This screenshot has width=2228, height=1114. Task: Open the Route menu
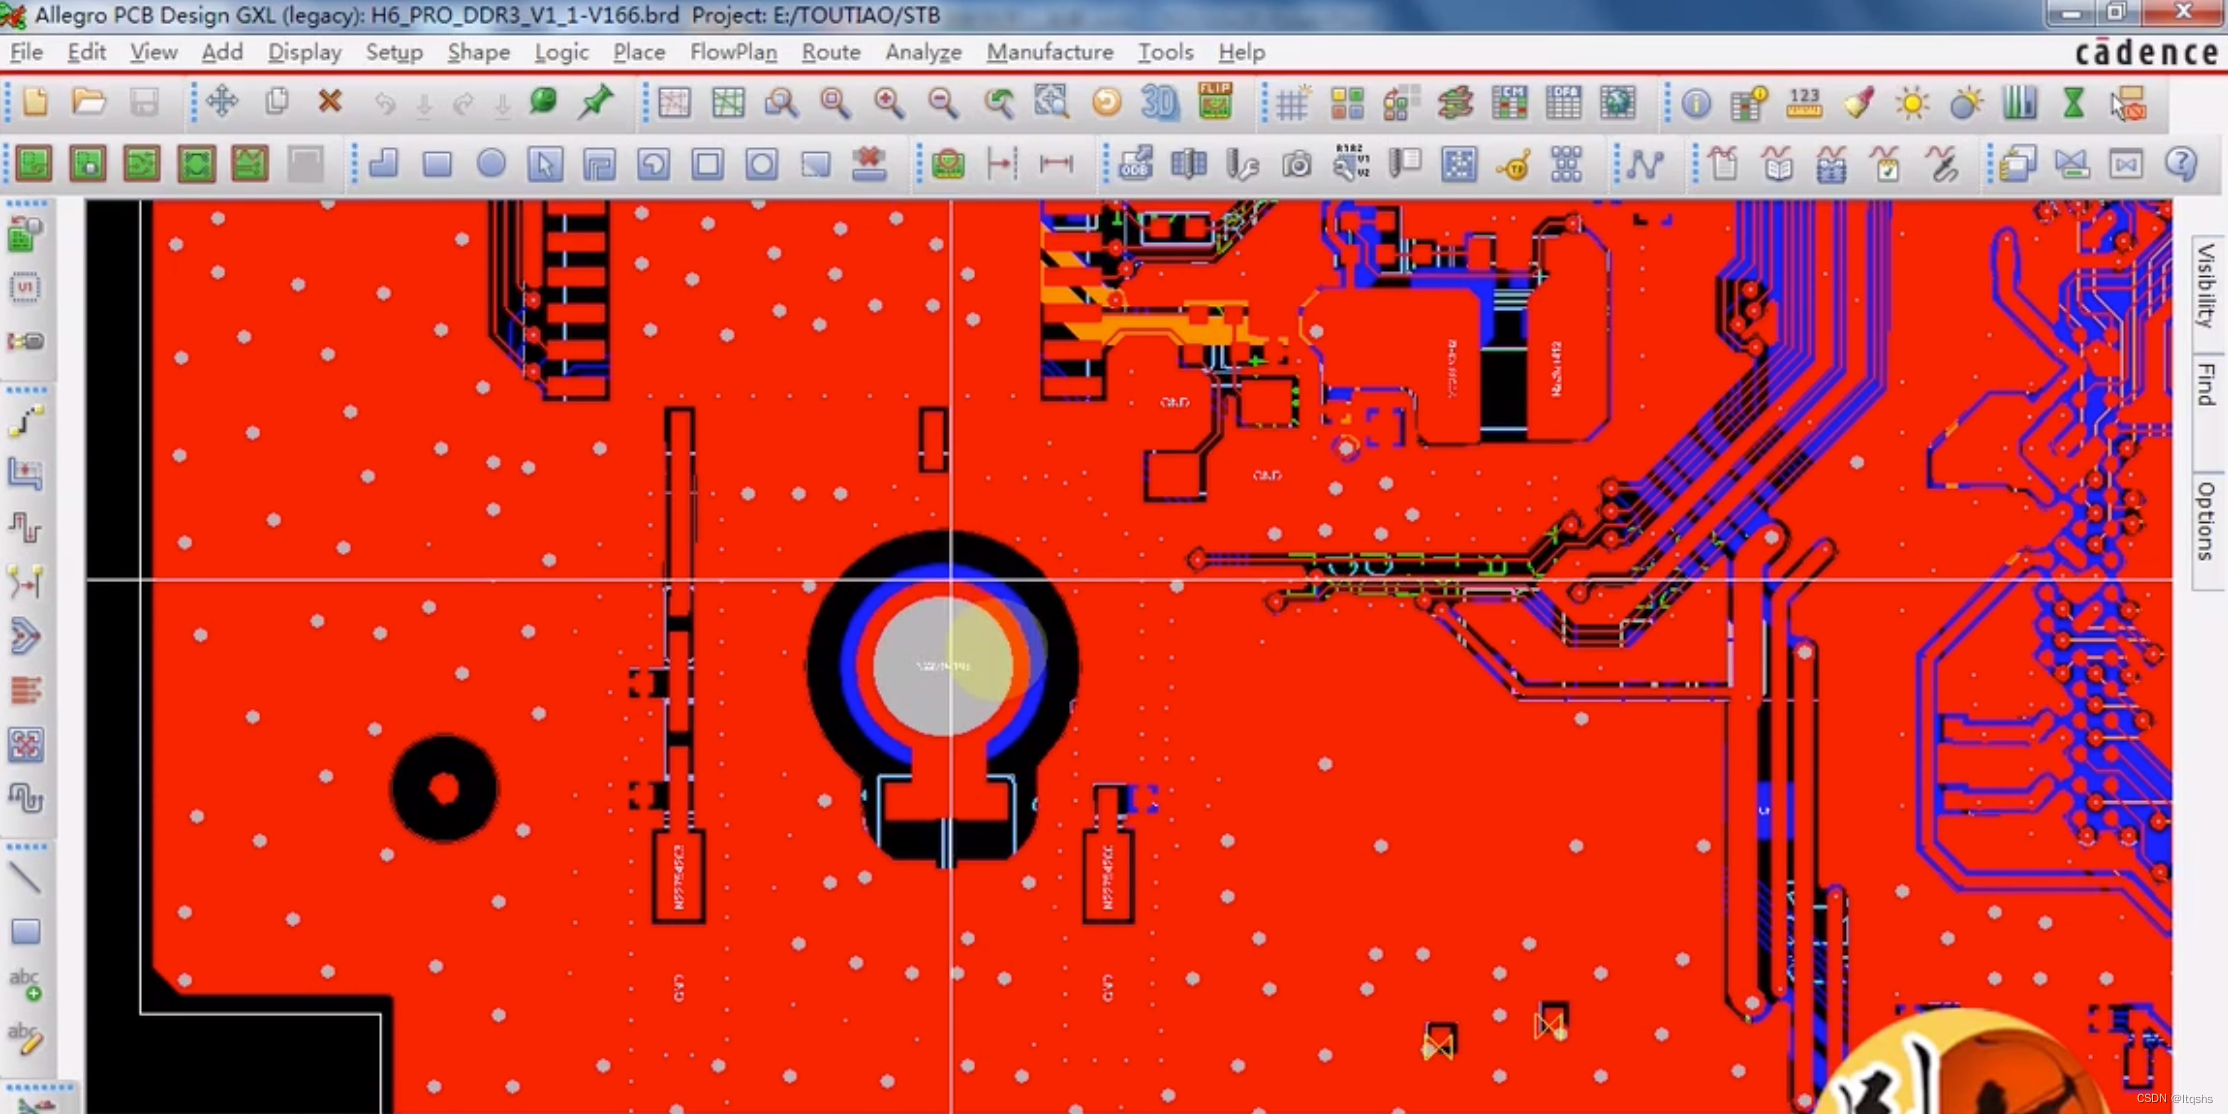(830, 52)
